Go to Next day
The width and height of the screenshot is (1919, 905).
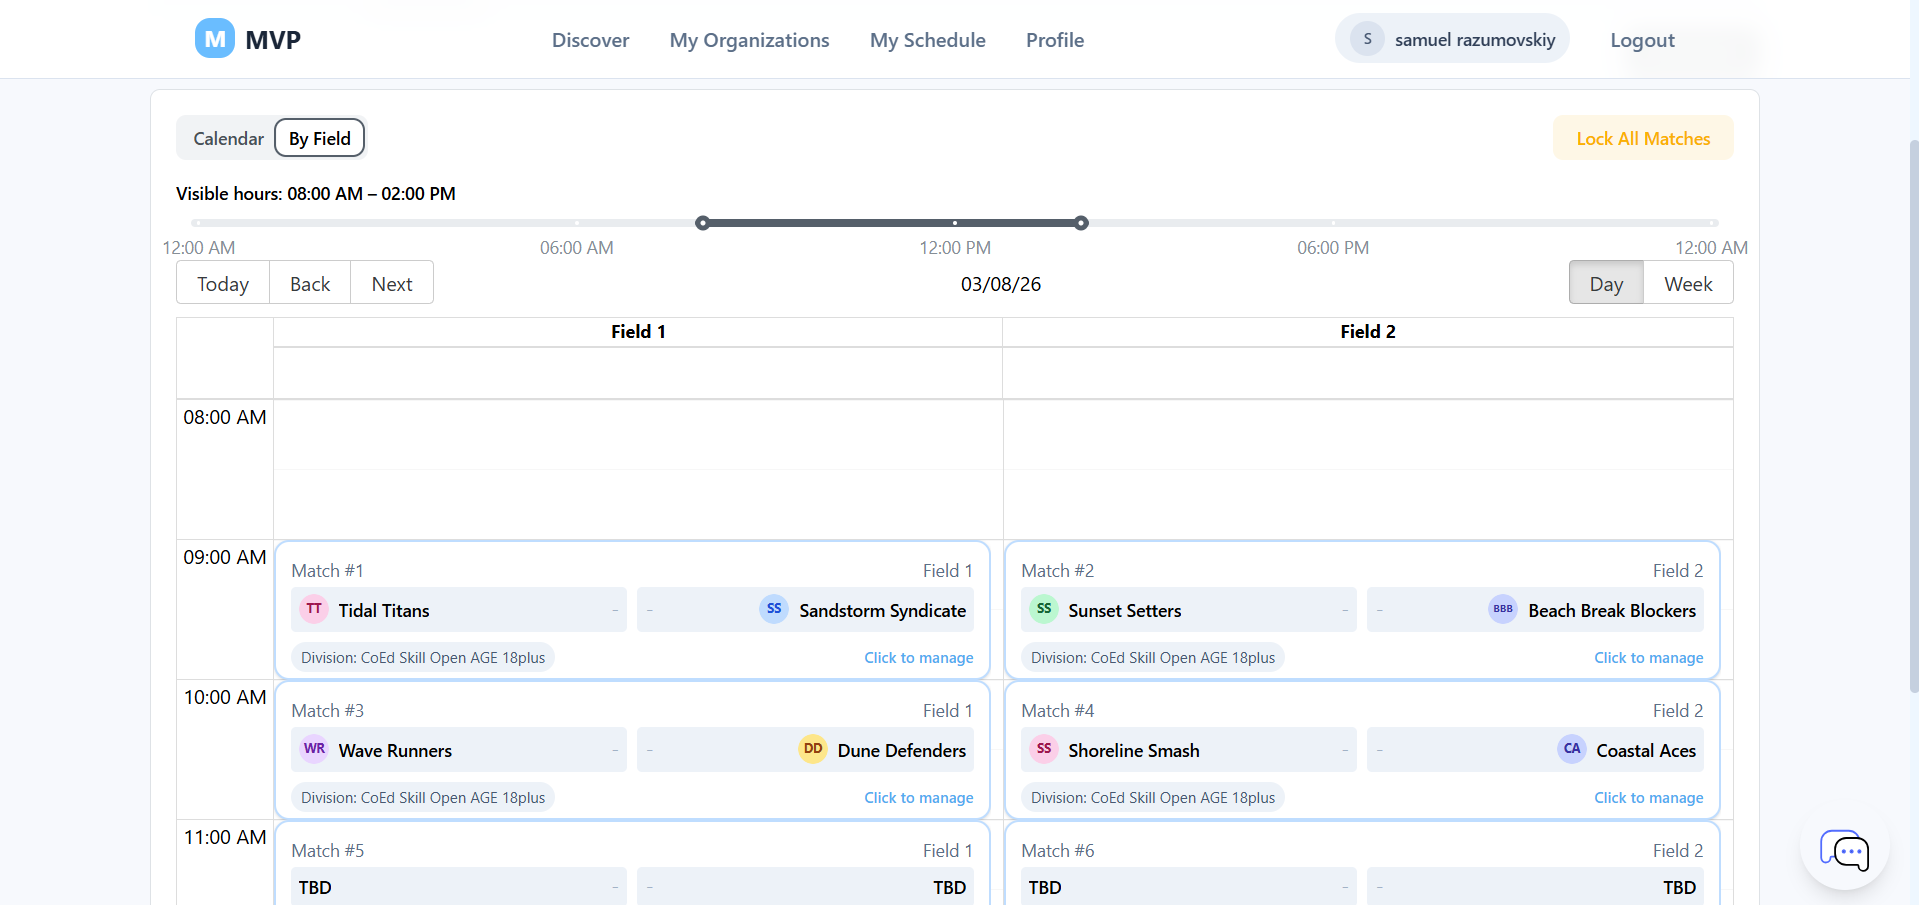click(x=392, y=283)
